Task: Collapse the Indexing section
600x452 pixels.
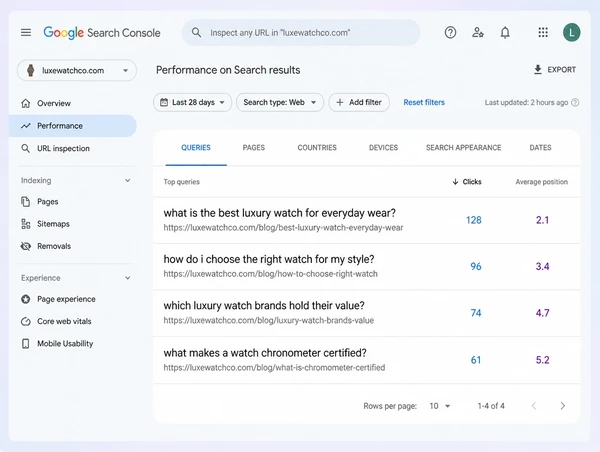Action: pos(128,180)
